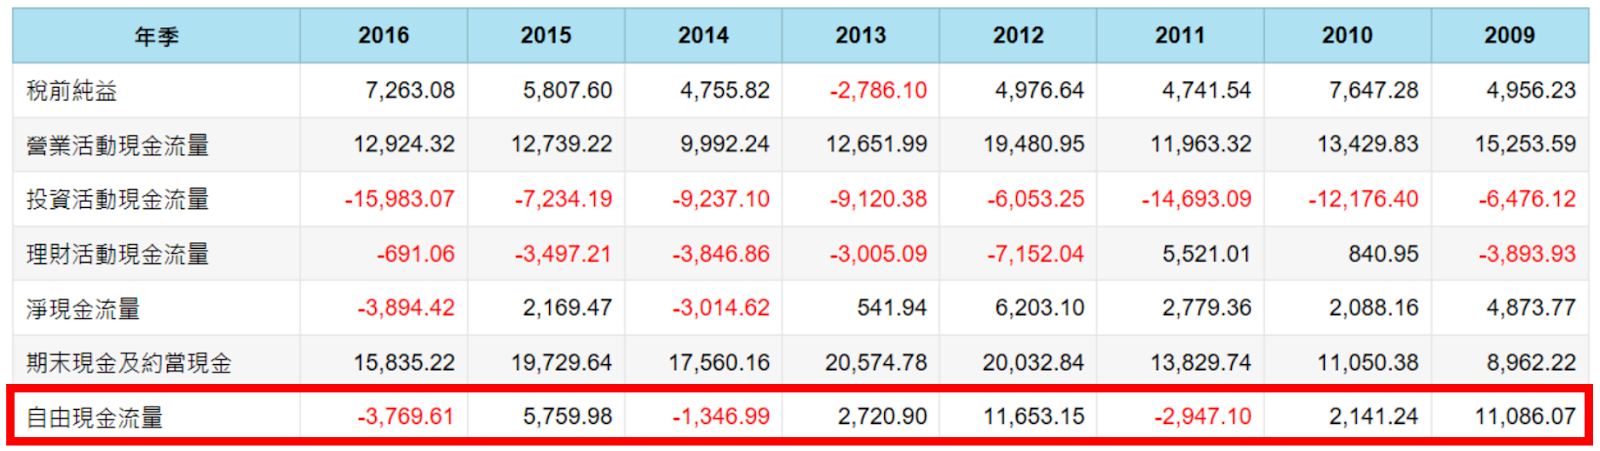
Task: Select the 2014 column header
Action: point(703,36)
